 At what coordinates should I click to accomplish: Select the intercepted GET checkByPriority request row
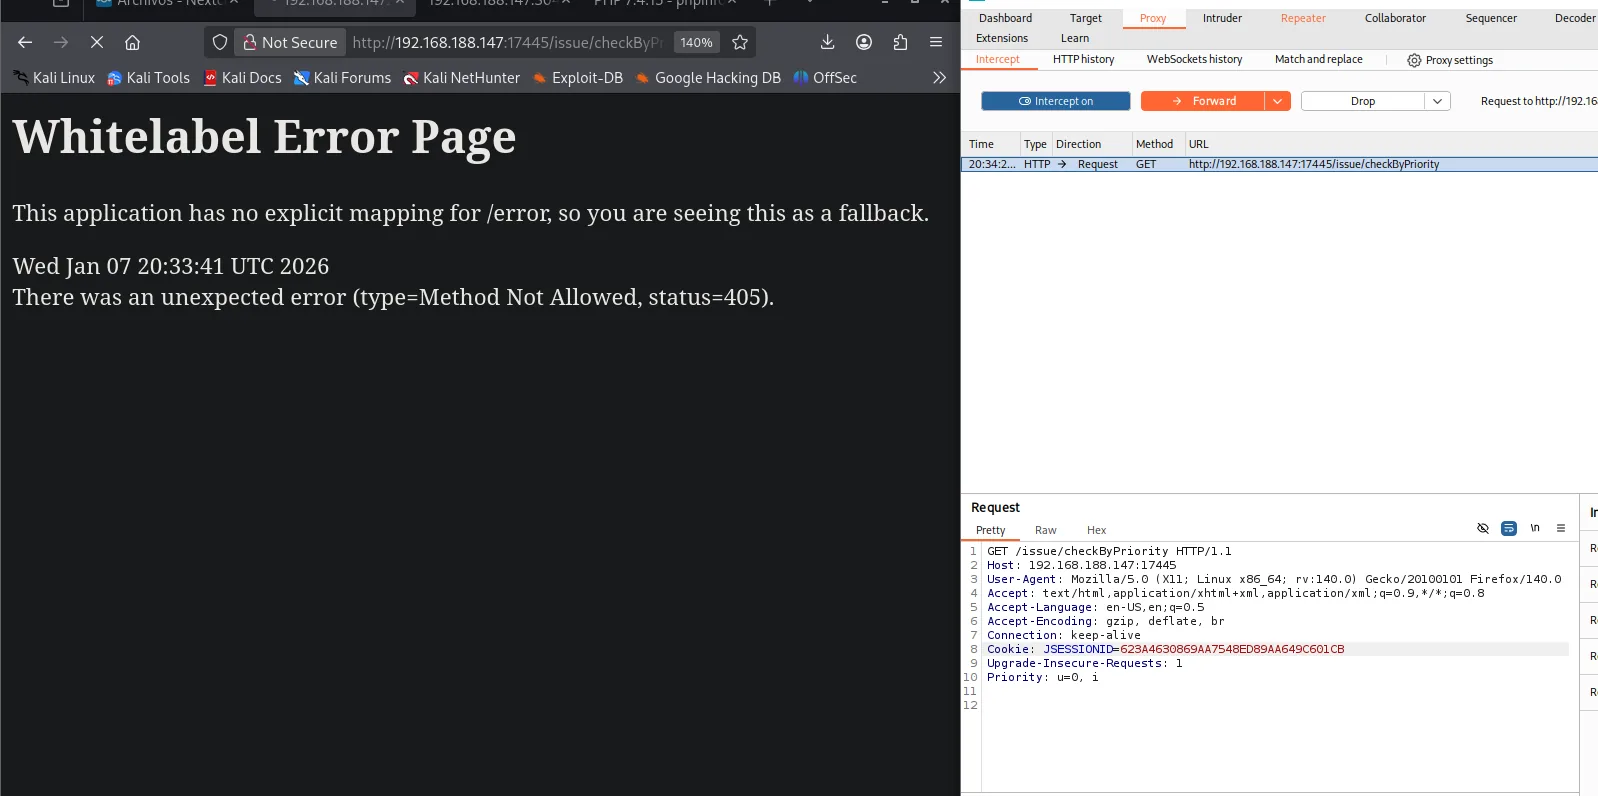tap(1279, 164)
